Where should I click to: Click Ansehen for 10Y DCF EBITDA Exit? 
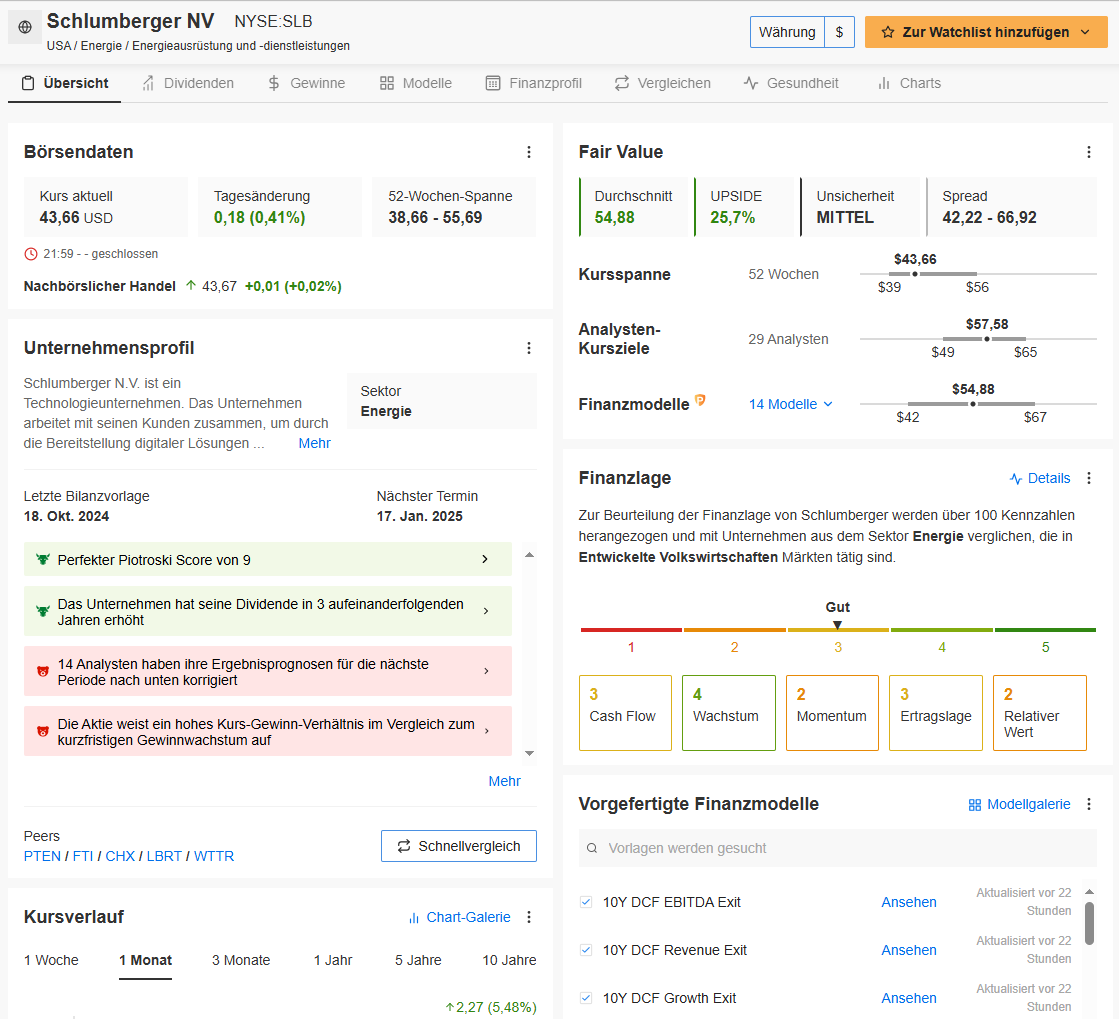pyautogui.click(x=908, y=901)
